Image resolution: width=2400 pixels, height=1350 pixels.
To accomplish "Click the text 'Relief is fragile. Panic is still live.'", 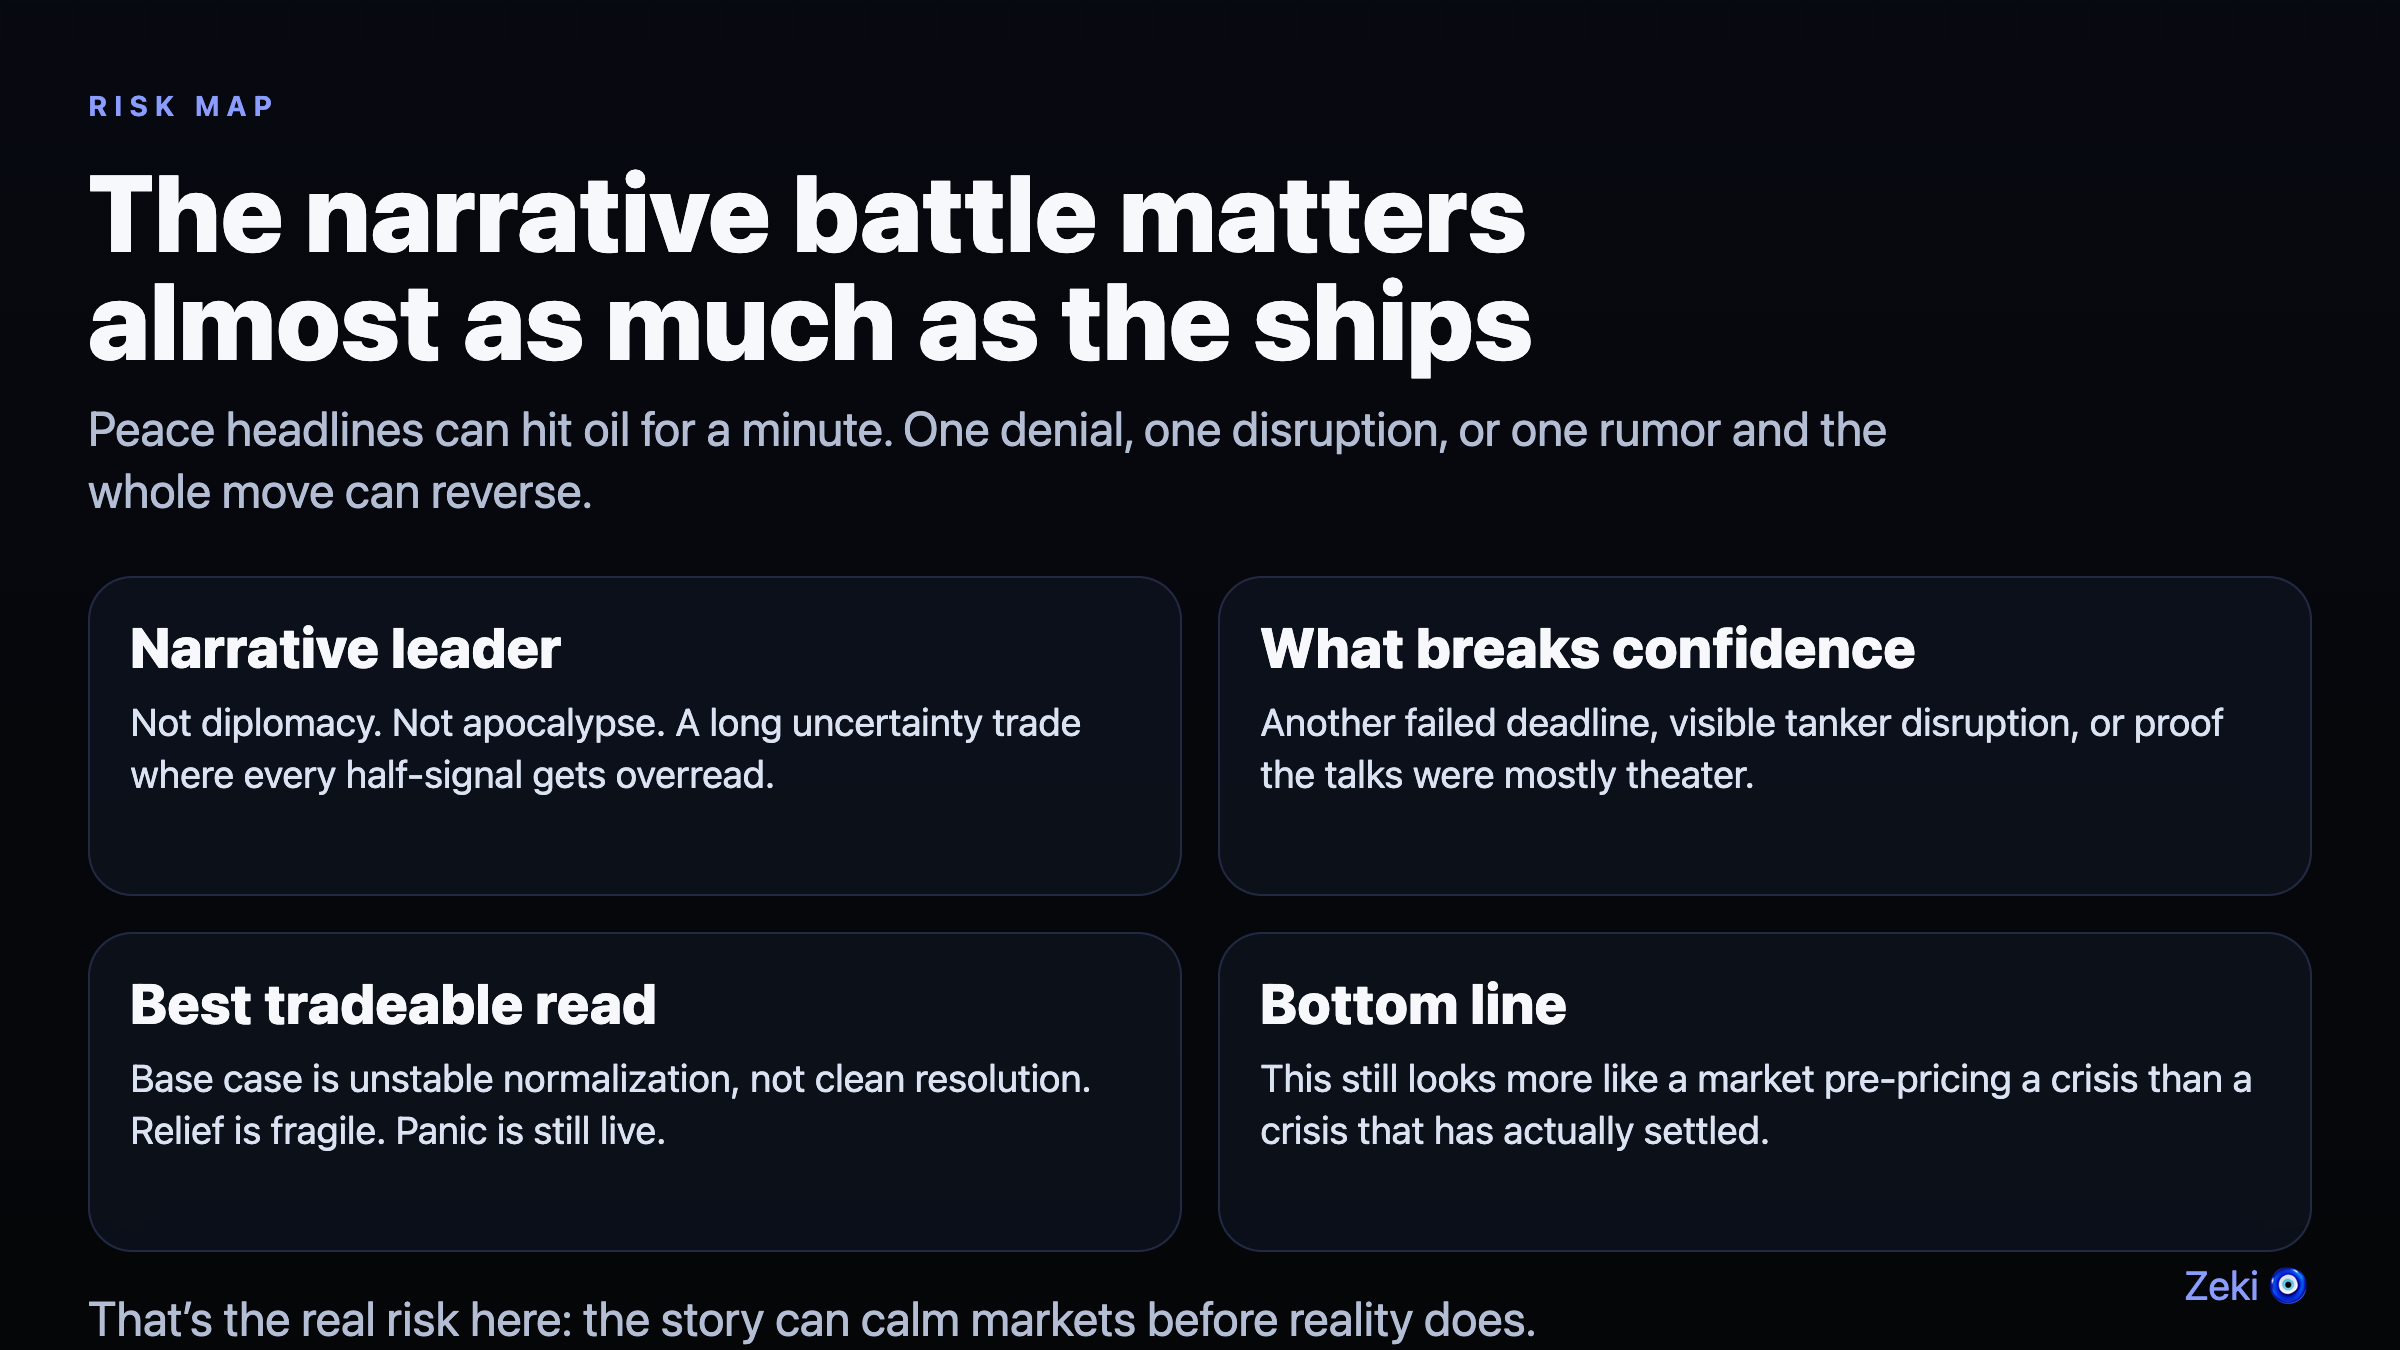I will 397,1131.
